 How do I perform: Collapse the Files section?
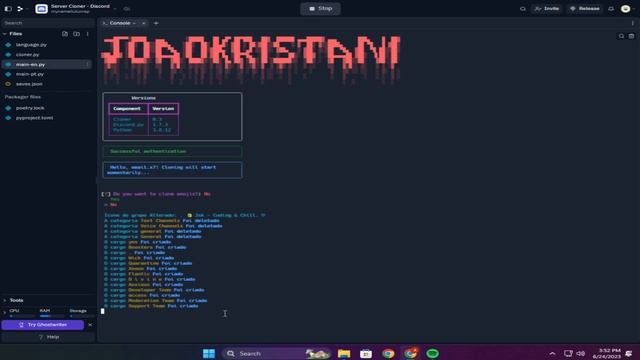point(4,34)
